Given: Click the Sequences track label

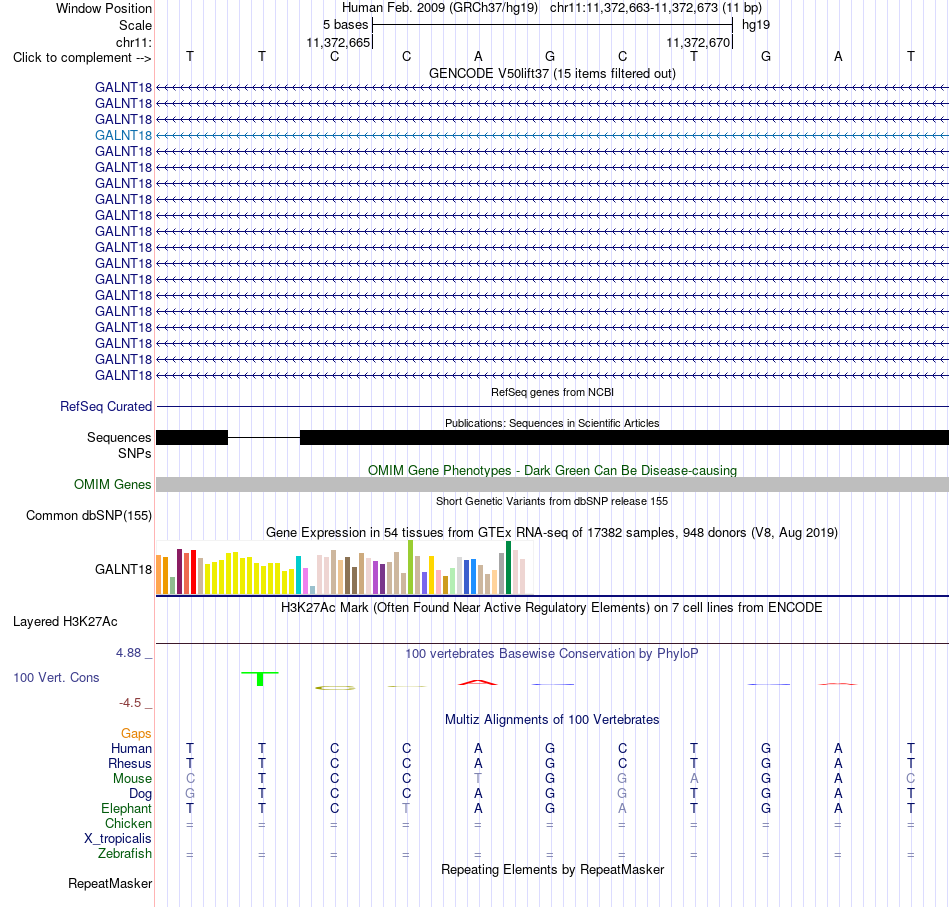Looking at the screenshot, I should [119, 437].
